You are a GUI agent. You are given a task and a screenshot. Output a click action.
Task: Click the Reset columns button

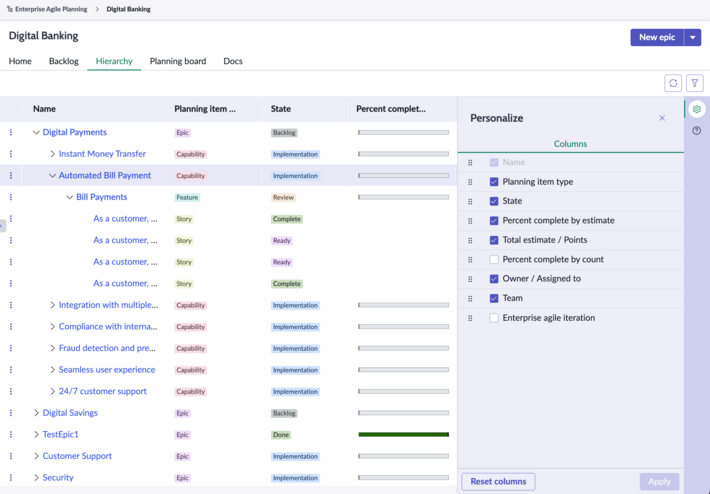click(498, 481)
